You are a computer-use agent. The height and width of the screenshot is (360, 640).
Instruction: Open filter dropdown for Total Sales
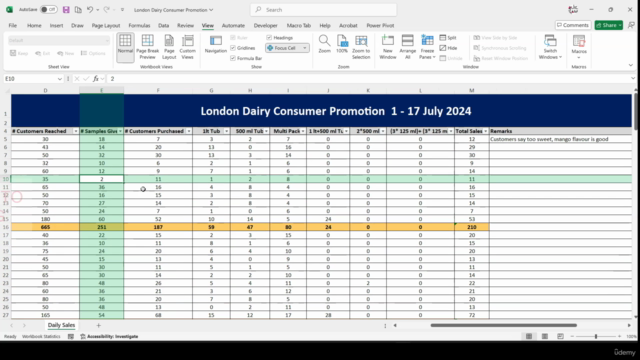(485, 131)
